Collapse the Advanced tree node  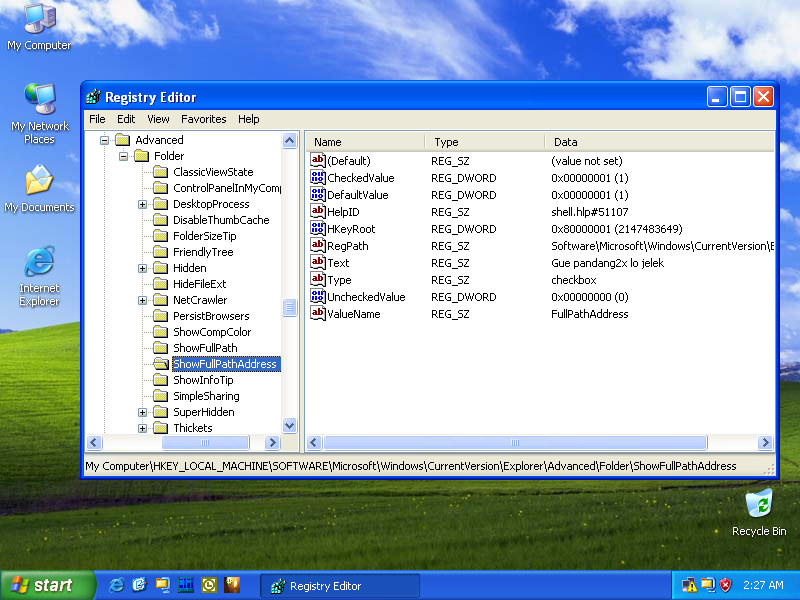(105, 140)
